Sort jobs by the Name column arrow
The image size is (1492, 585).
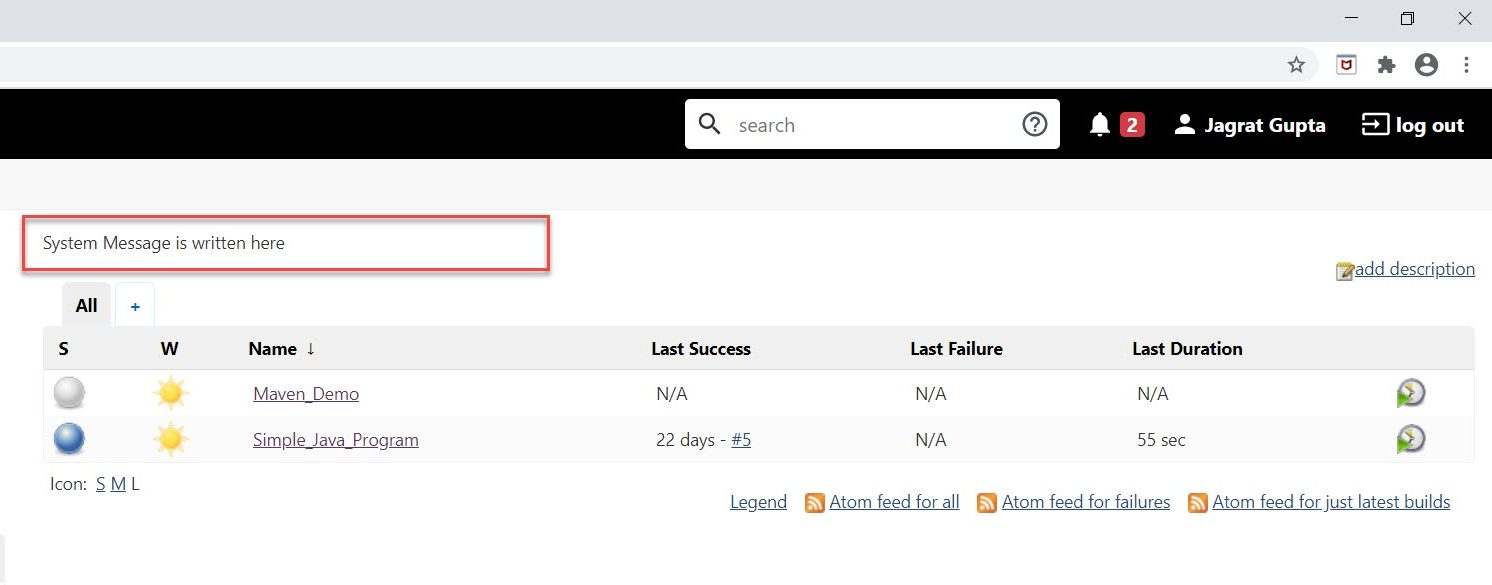pos(310,349)
